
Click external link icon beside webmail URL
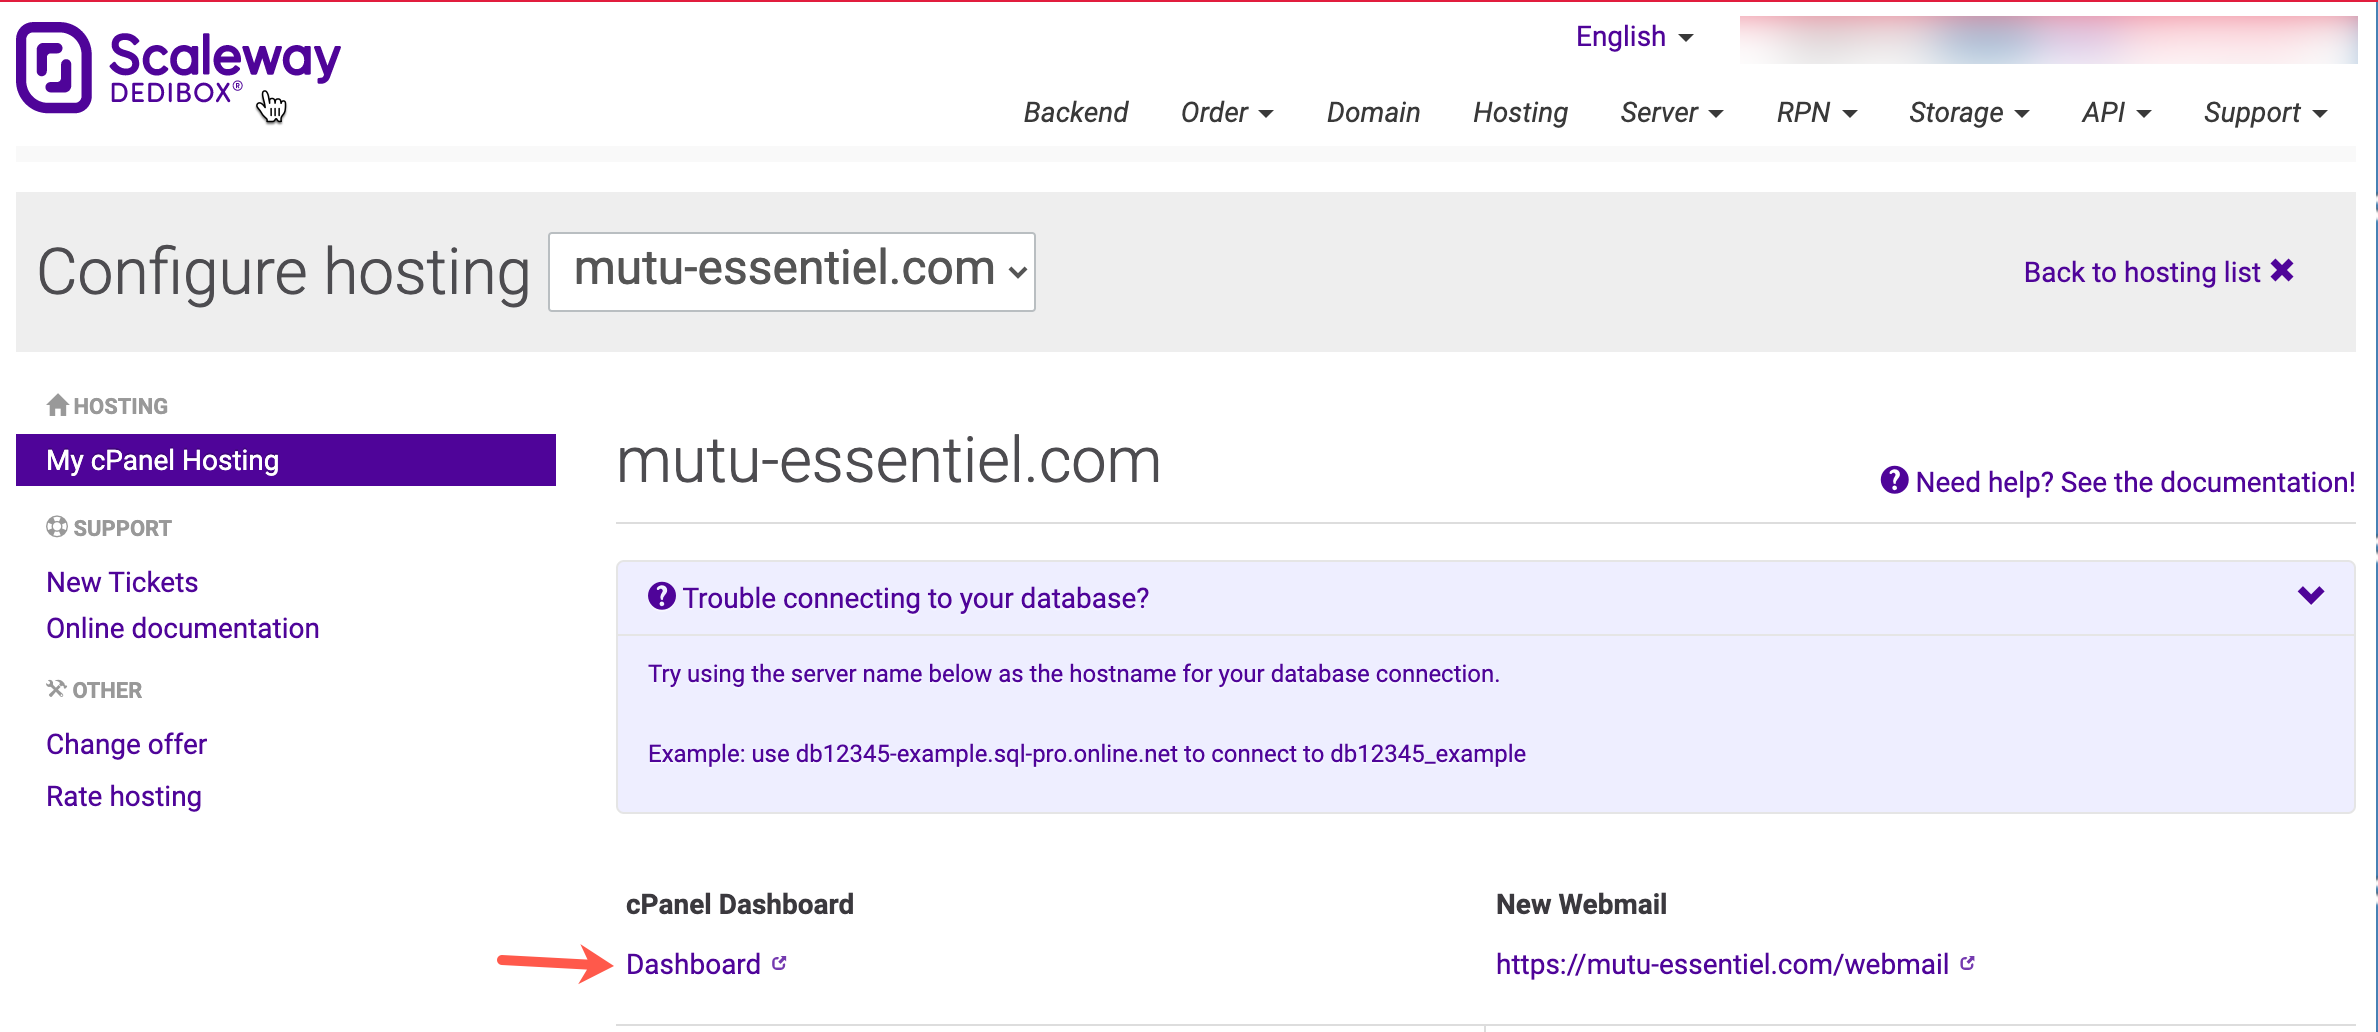coord(1968,963)
